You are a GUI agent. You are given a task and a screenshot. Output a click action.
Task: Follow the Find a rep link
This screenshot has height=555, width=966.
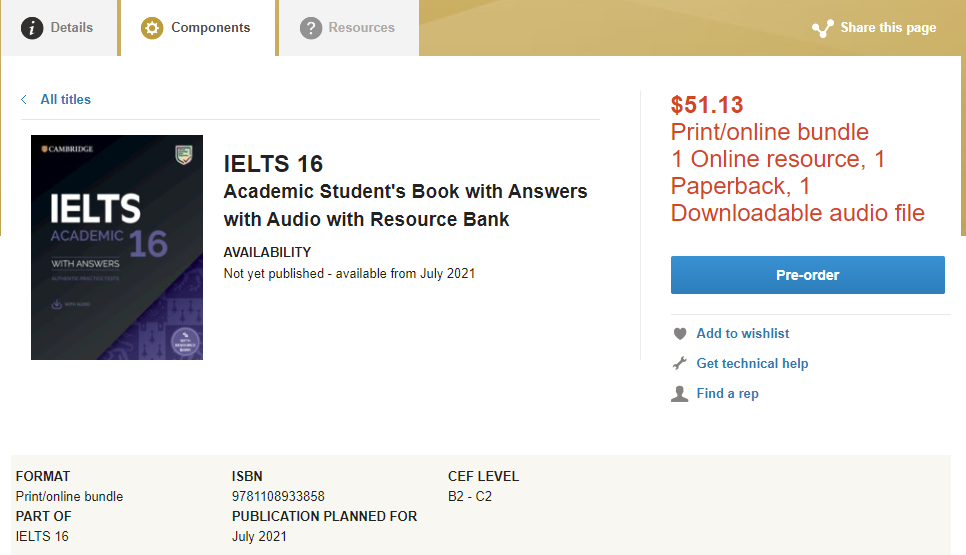[727, 394]
